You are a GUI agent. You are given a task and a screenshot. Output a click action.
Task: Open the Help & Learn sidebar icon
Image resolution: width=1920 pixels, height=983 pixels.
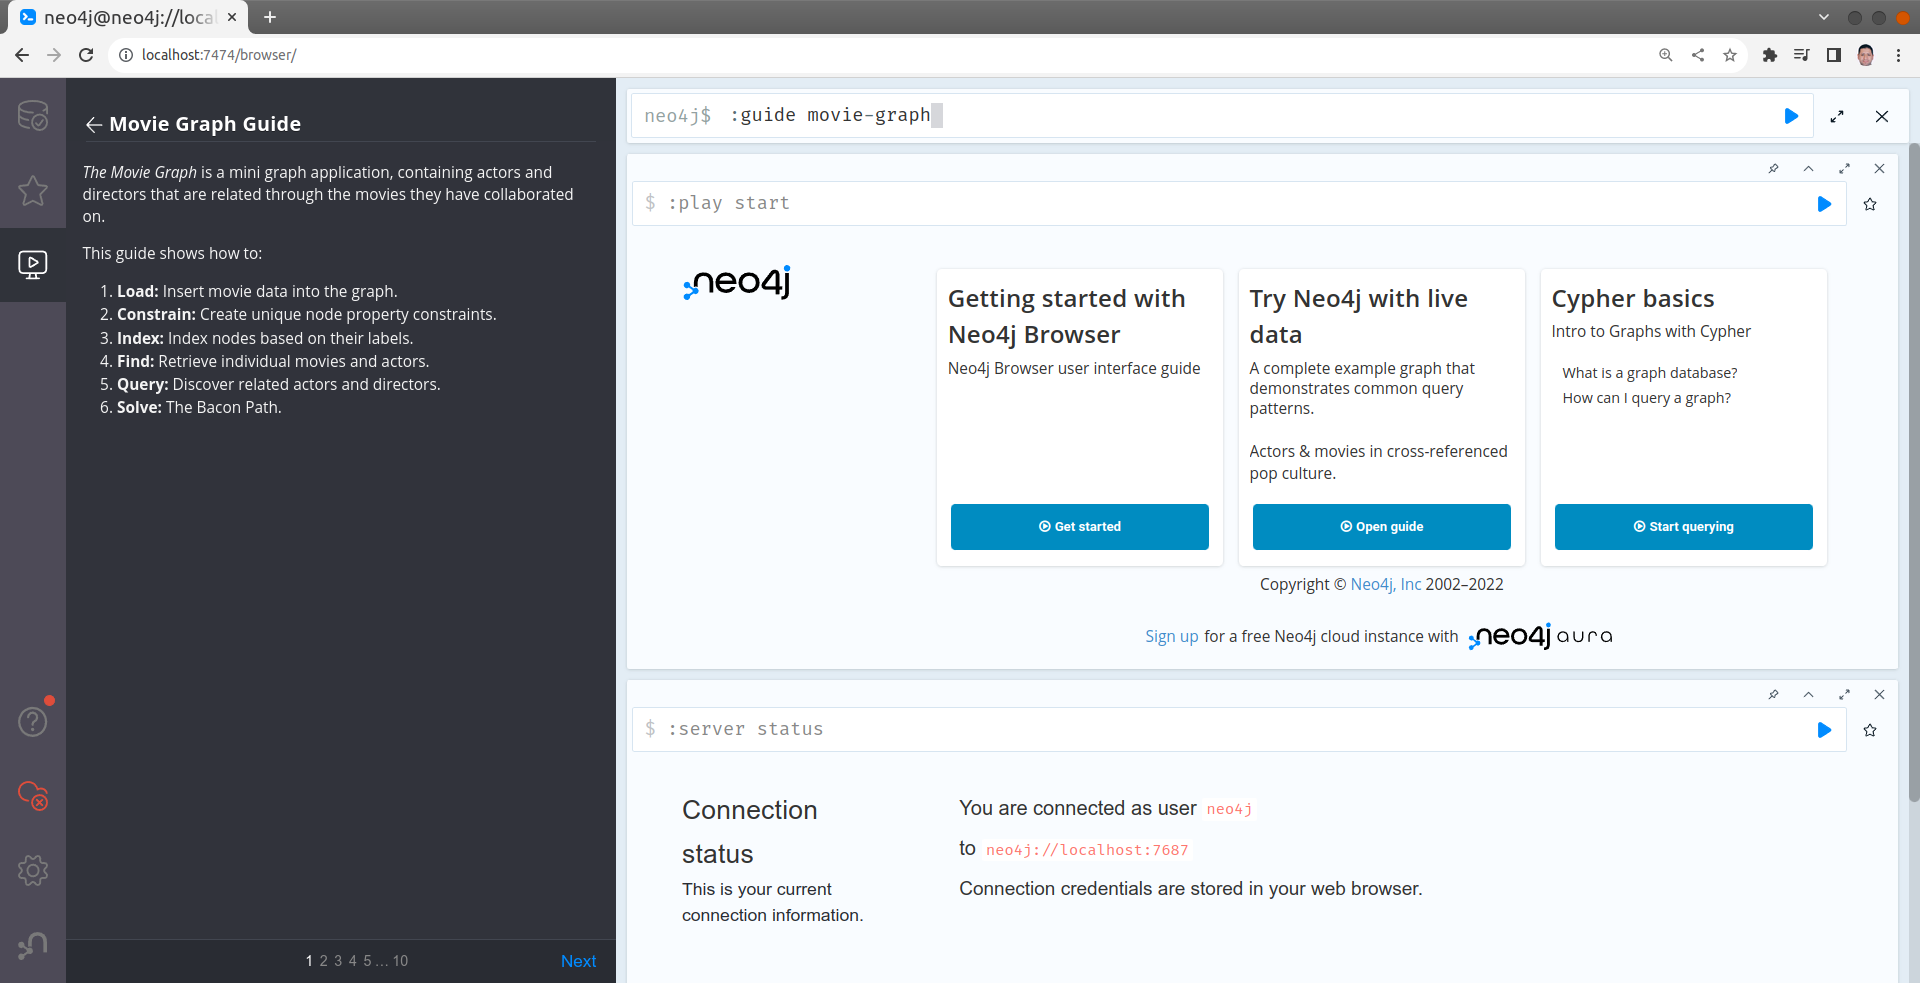point(33,721)
